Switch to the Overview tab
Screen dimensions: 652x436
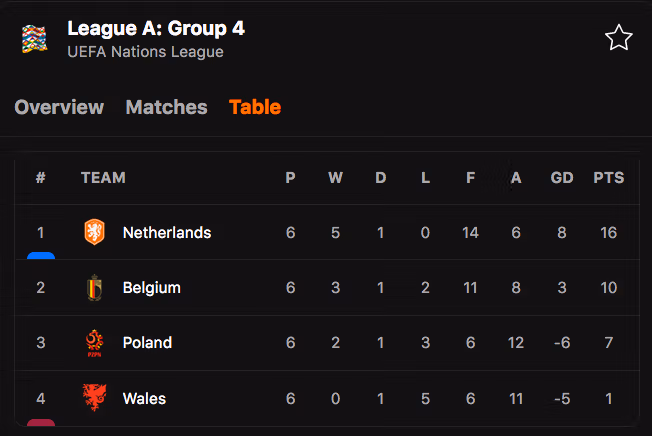point(59,107)
